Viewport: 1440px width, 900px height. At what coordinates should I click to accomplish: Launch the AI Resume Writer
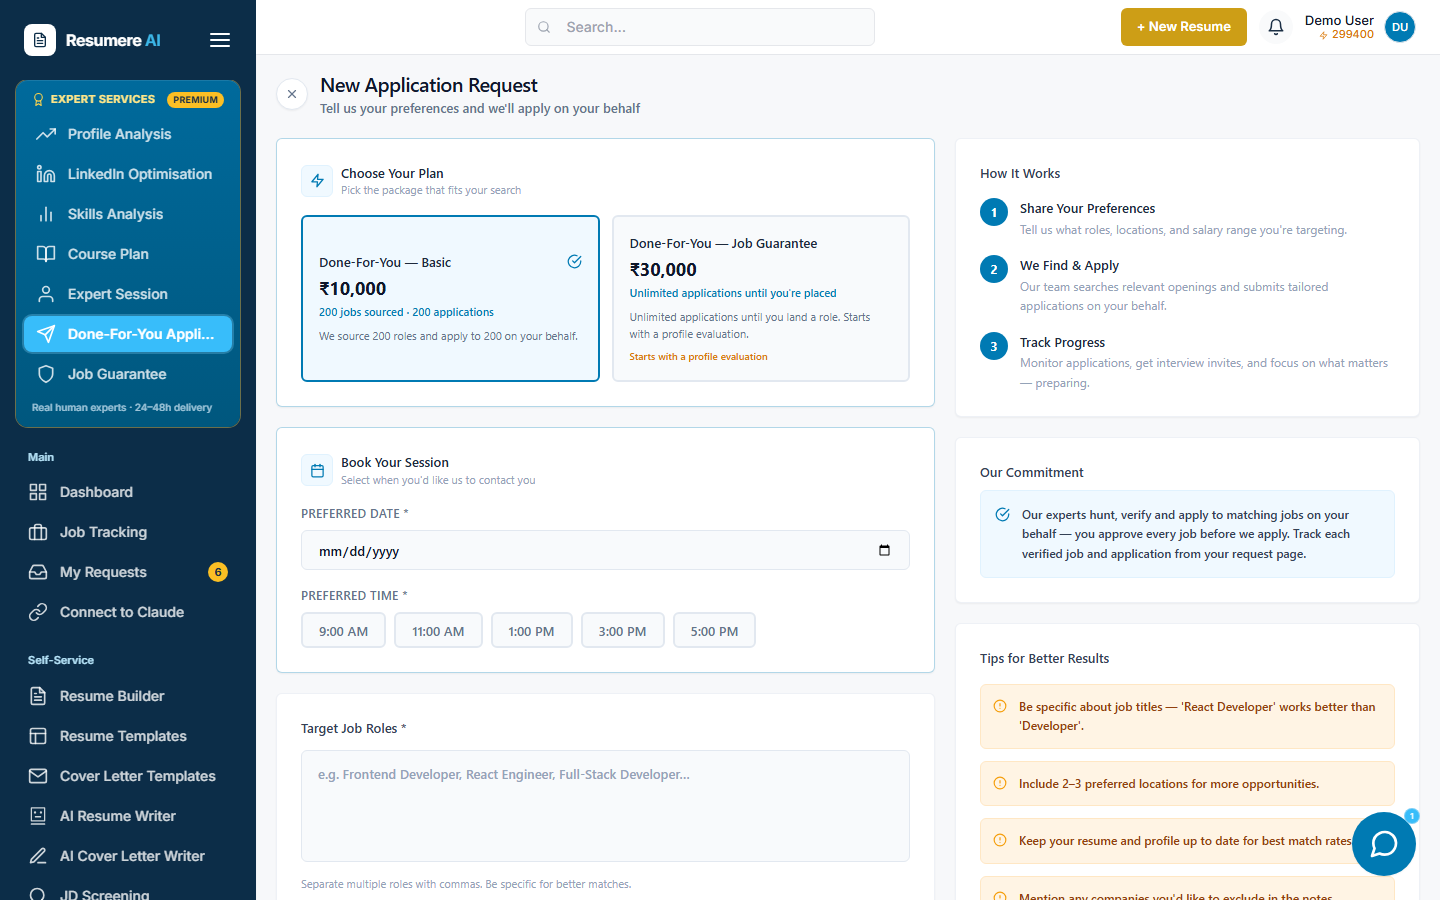(x=128, y=816)
